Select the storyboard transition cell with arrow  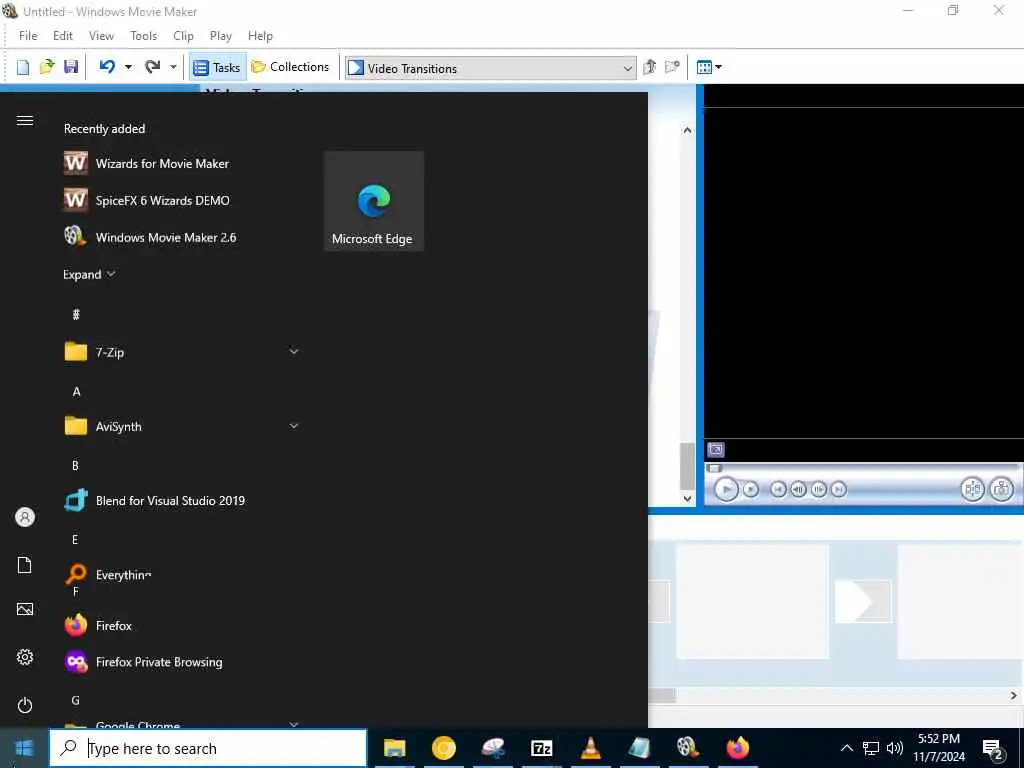pos(863,601)
